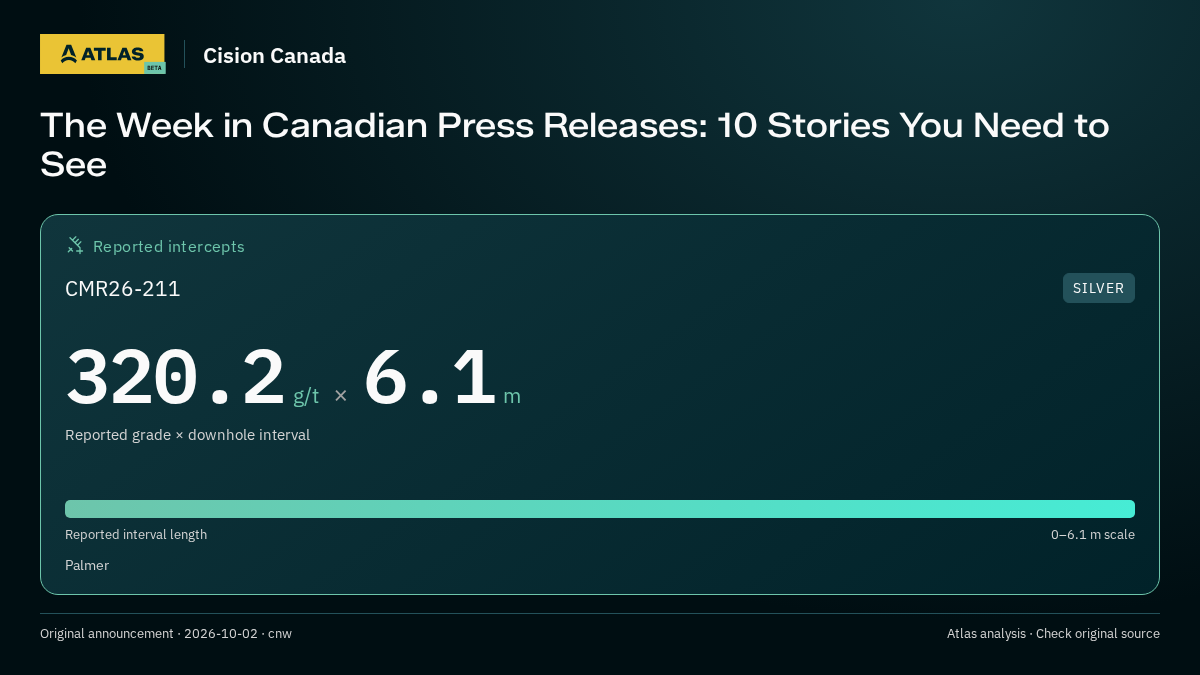Image resolution: width=1200 pixels, height=675 pixels.
Task: Click the 0–6.1 m scale label
Action: 1092,535
